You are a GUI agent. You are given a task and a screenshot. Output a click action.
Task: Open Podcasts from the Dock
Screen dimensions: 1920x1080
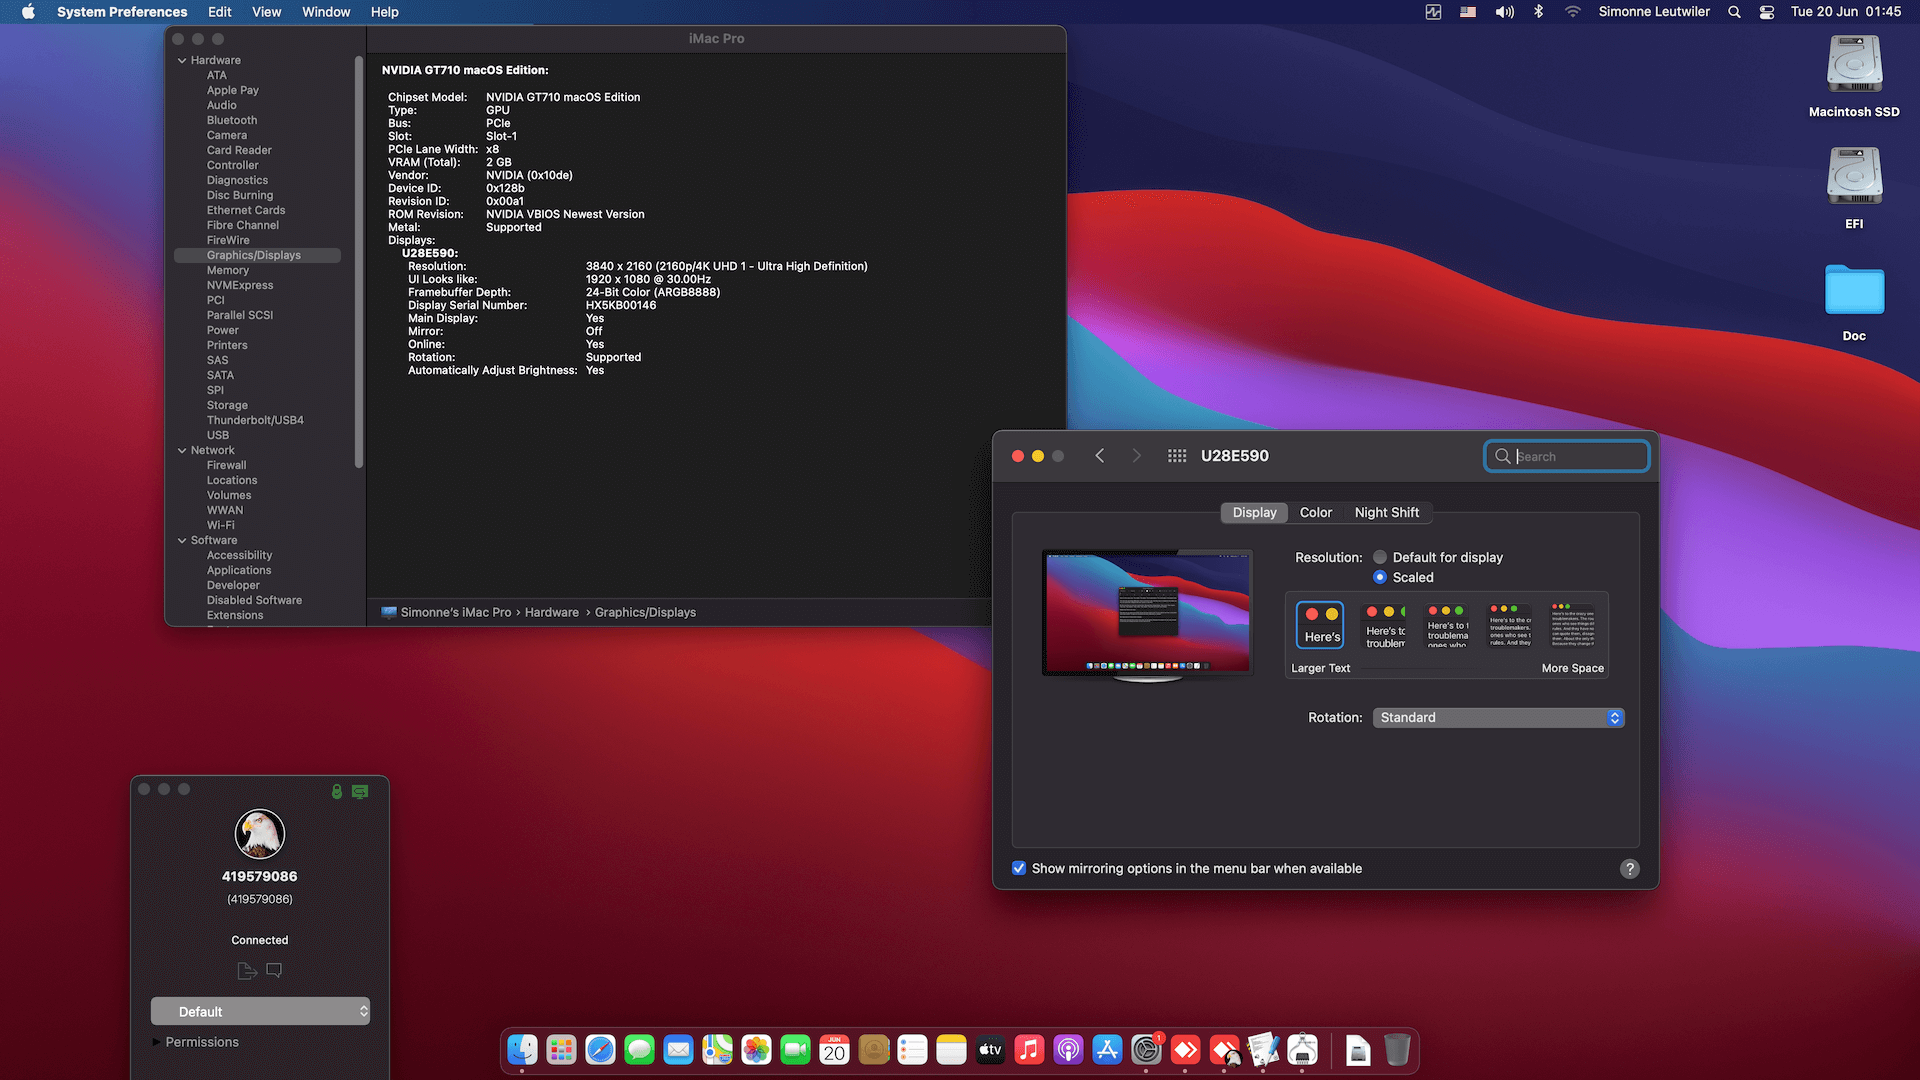(x=1068, y=1050)
